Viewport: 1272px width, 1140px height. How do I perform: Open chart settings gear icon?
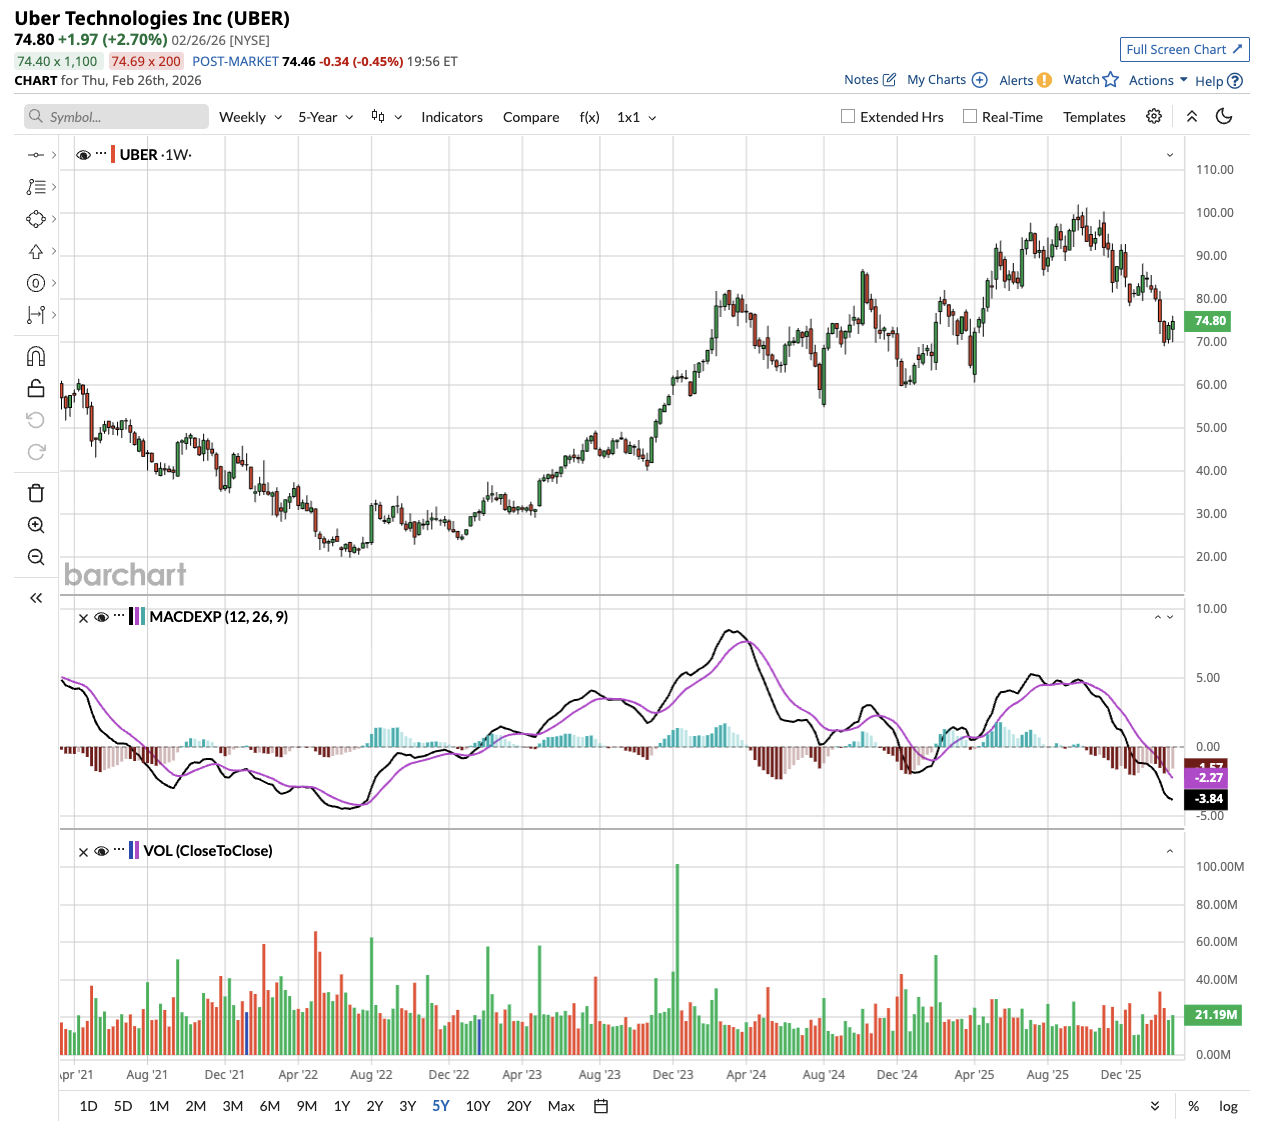(1154, 117)
